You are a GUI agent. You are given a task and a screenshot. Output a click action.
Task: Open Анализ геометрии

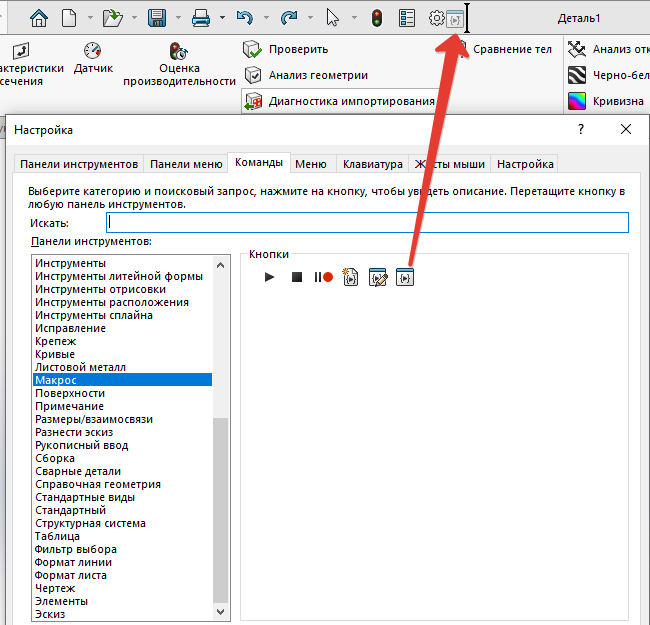click(x=306, y=75)
